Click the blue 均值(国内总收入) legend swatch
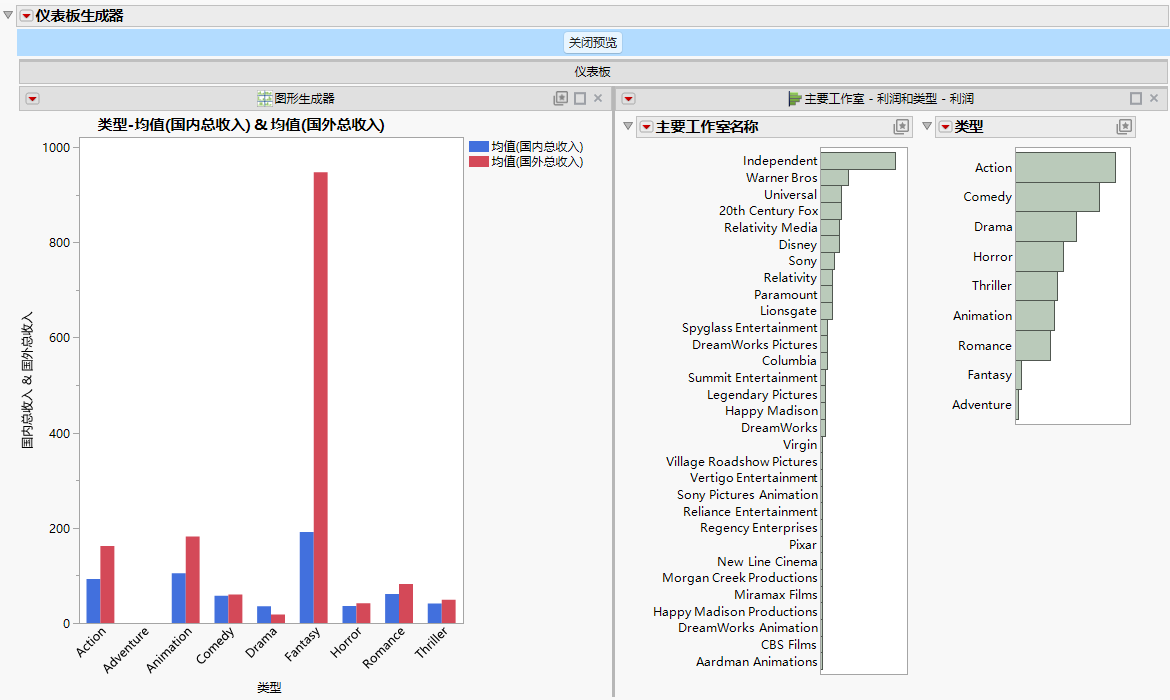This screenshot has height=700, width=1170. (x=478, y=147)
